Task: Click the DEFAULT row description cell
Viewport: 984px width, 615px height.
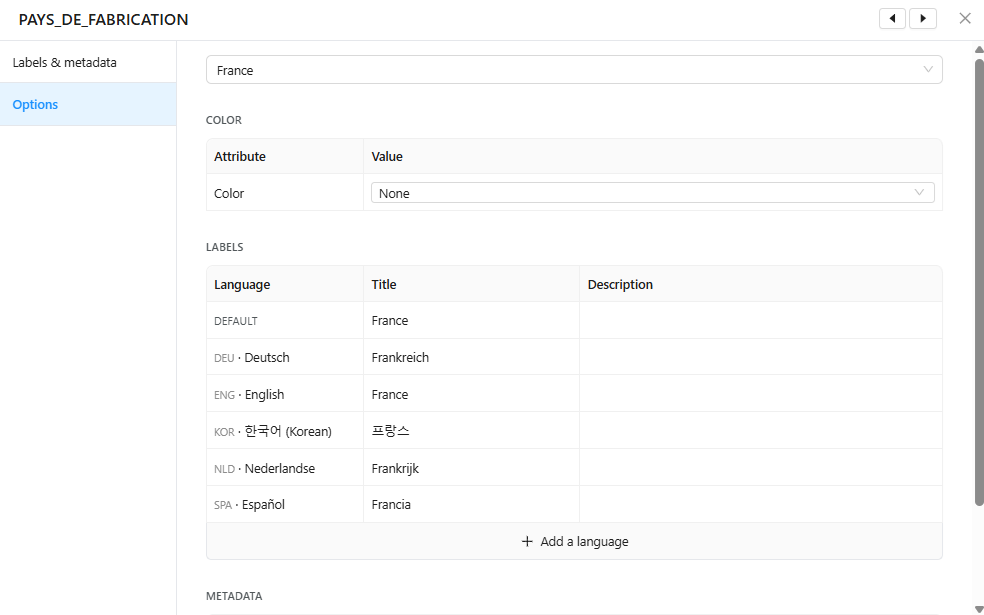Action: point(761,321)
